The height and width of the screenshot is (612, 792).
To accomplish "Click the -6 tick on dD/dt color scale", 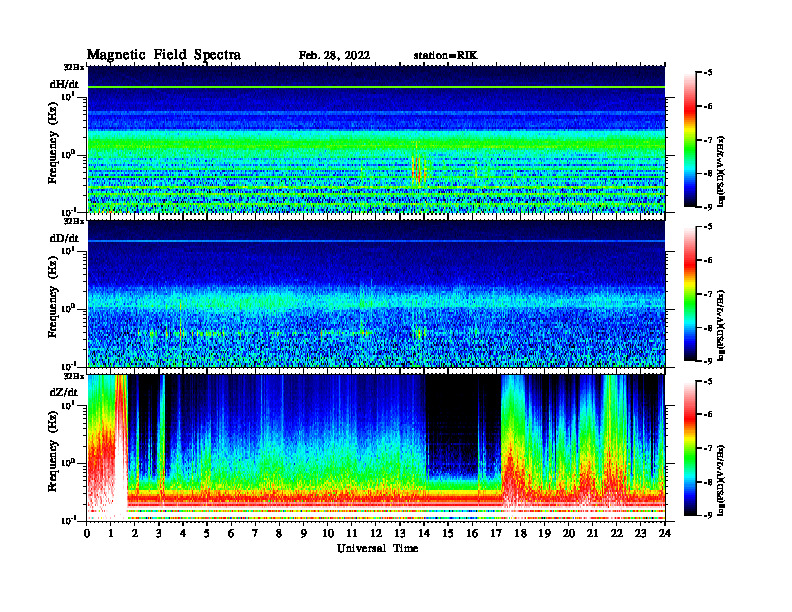I will (708, 261).
